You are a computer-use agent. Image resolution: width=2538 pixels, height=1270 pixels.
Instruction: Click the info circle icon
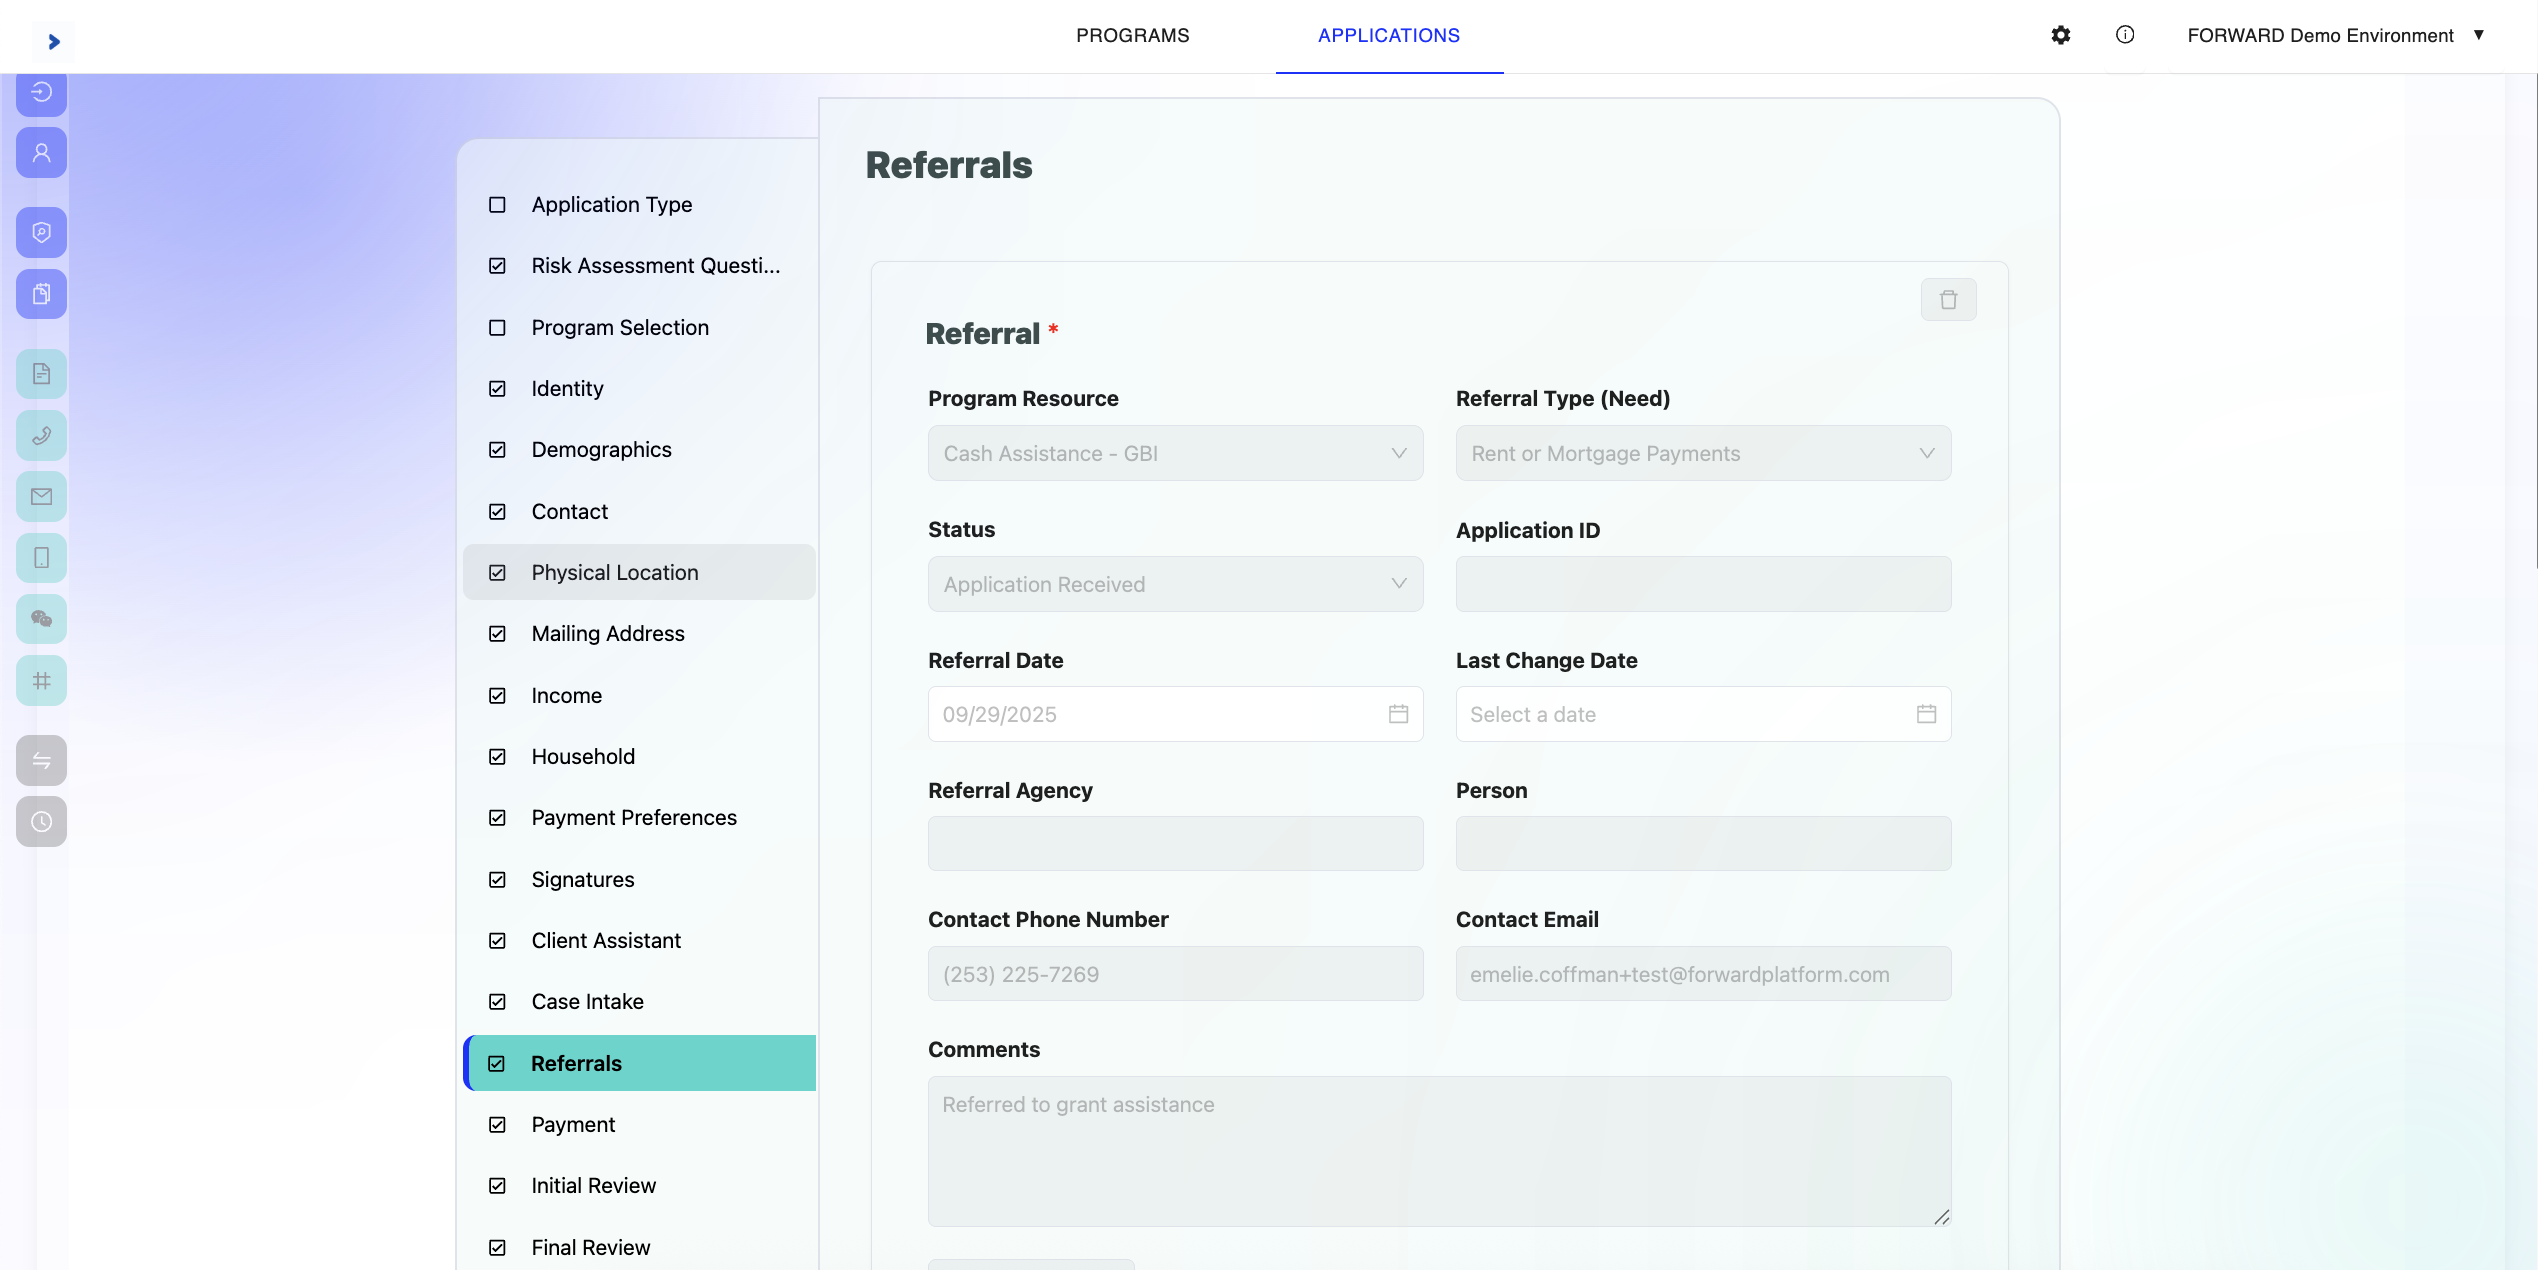(2124, 35)
